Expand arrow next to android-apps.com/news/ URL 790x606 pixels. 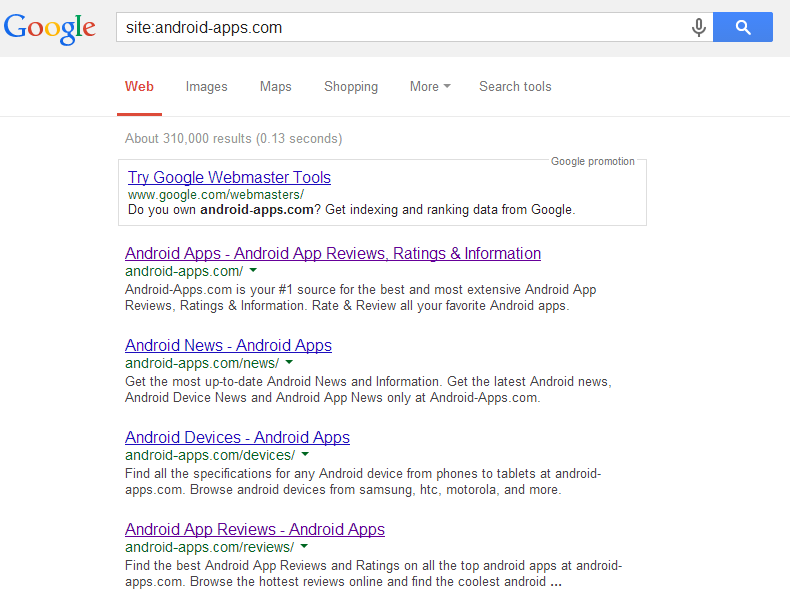(x=289, y=363)
